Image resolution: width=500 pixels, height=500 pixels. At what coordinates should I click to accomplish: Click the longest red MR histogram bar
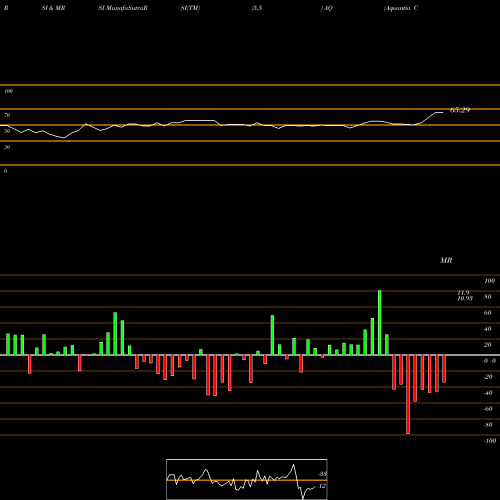pos(408,394)
